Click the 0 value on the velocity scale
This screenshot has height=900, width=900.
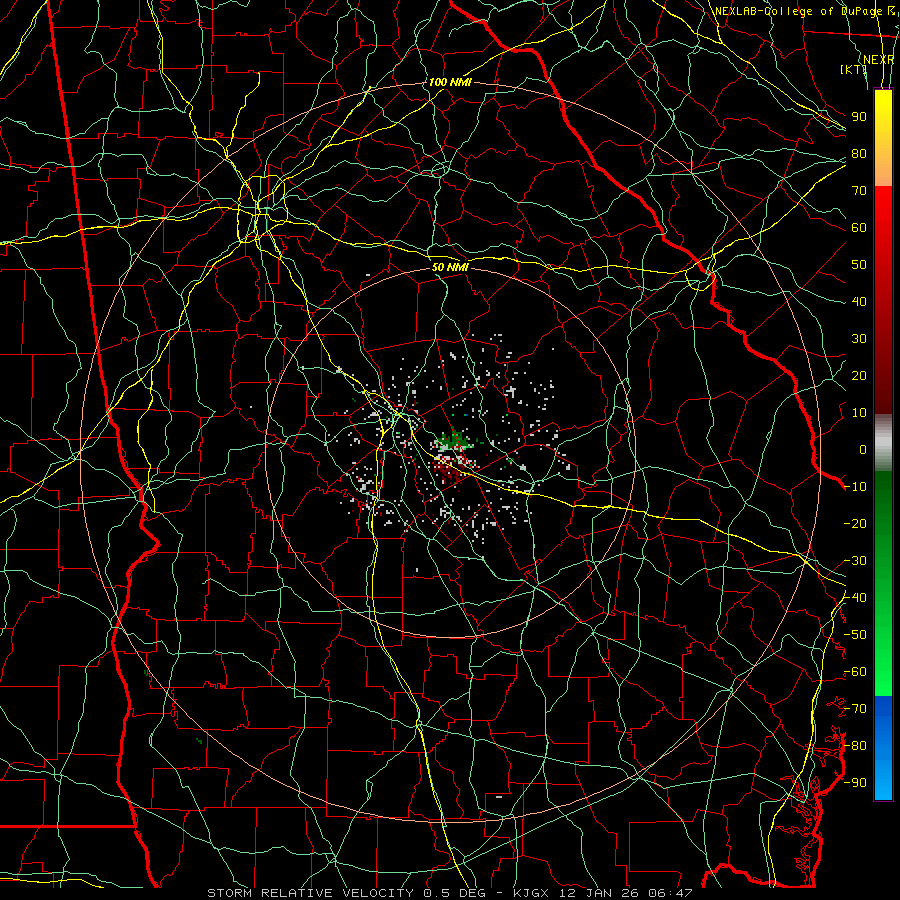(x=863, y=450)
